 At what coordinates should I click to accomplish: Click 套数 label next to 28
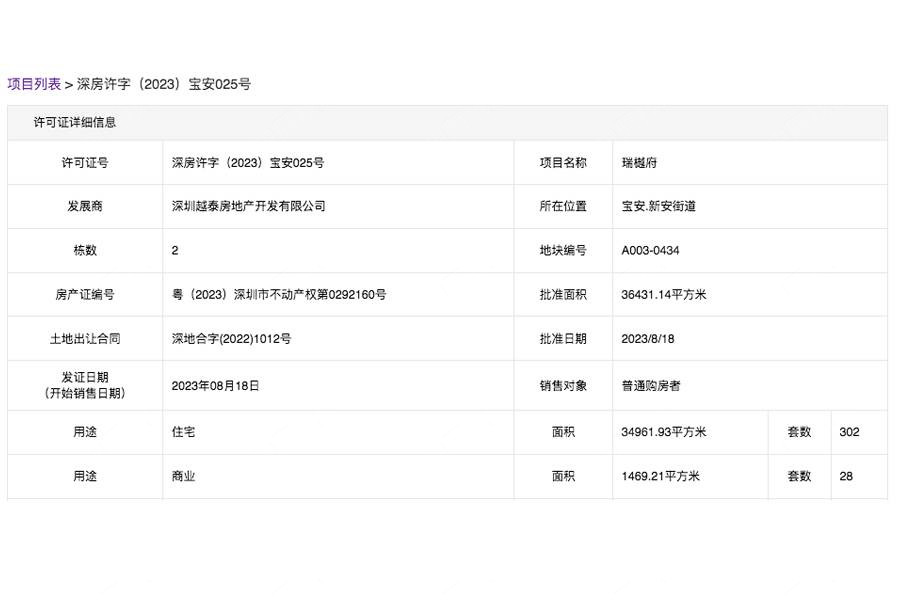click(x=799, y=476)
